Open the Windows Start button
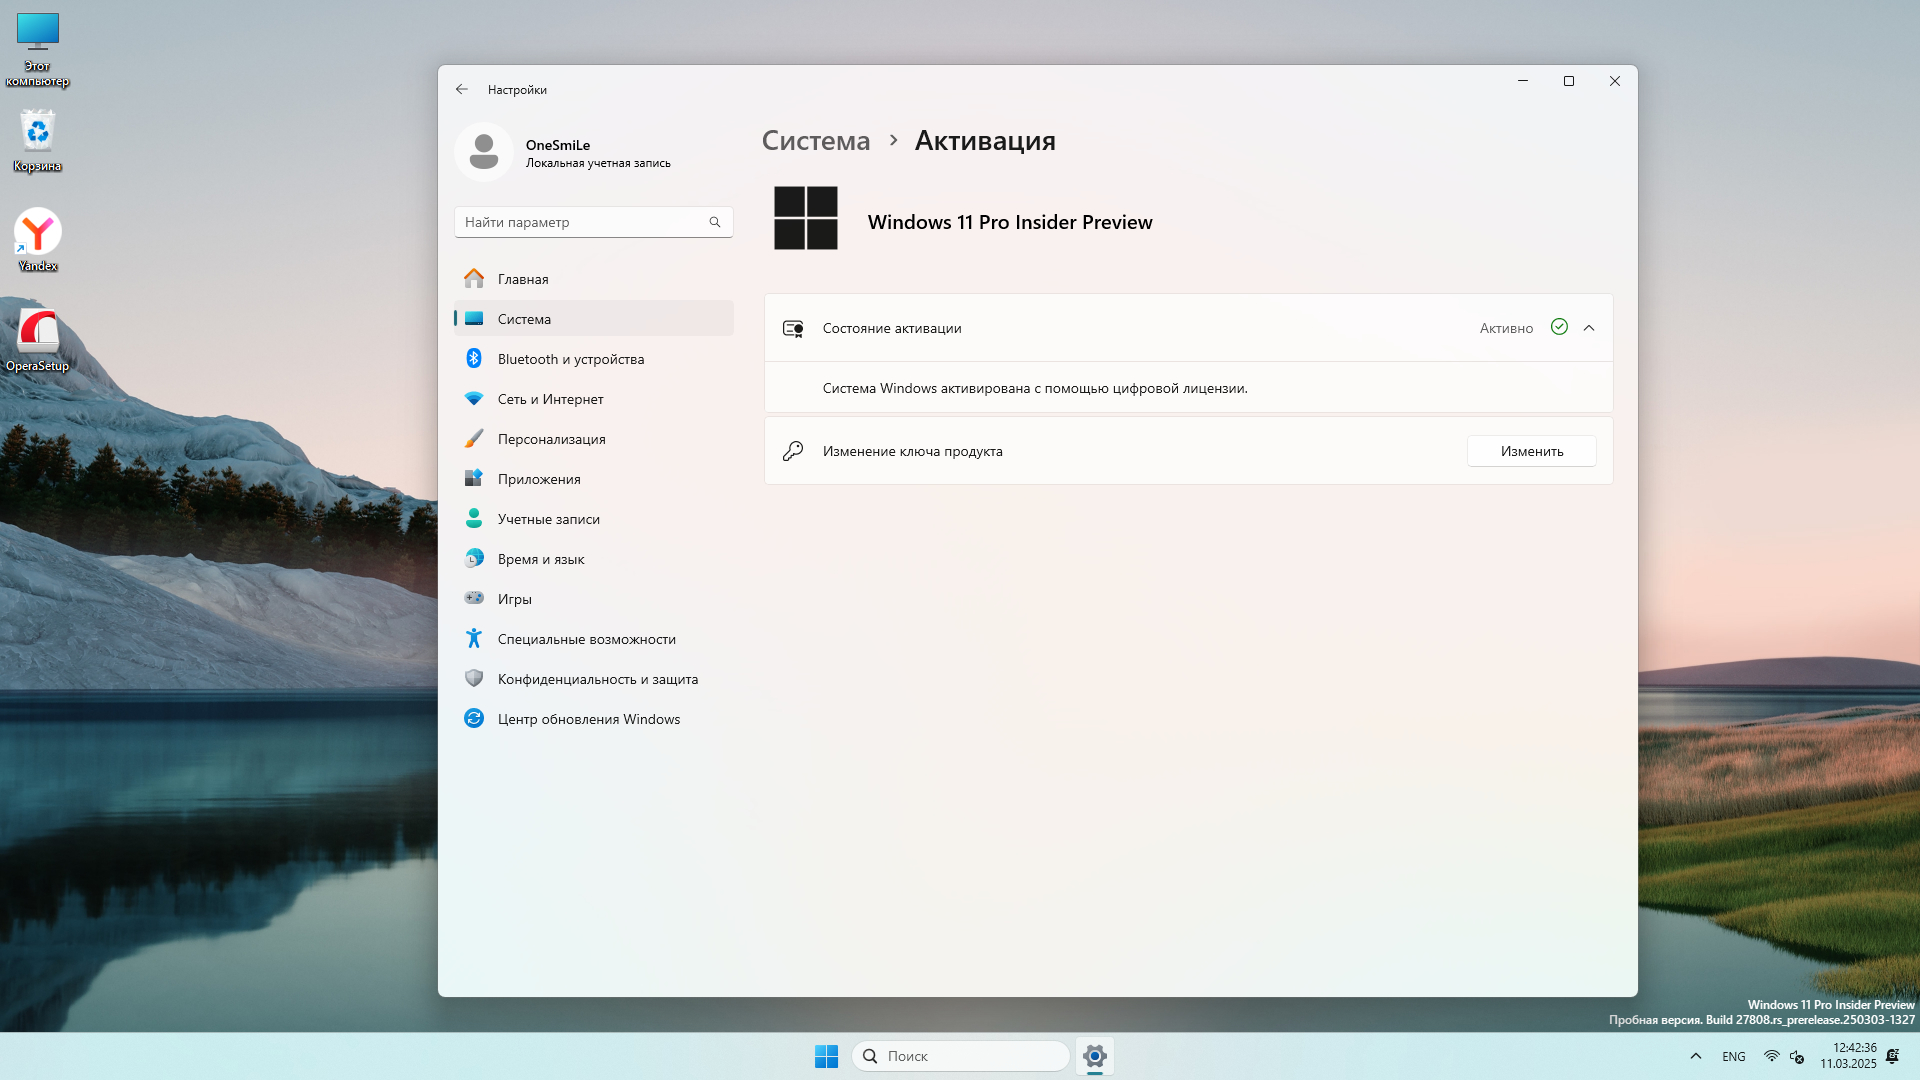The width and height of the screenshot is (1920, 1080). [826, 1056]
